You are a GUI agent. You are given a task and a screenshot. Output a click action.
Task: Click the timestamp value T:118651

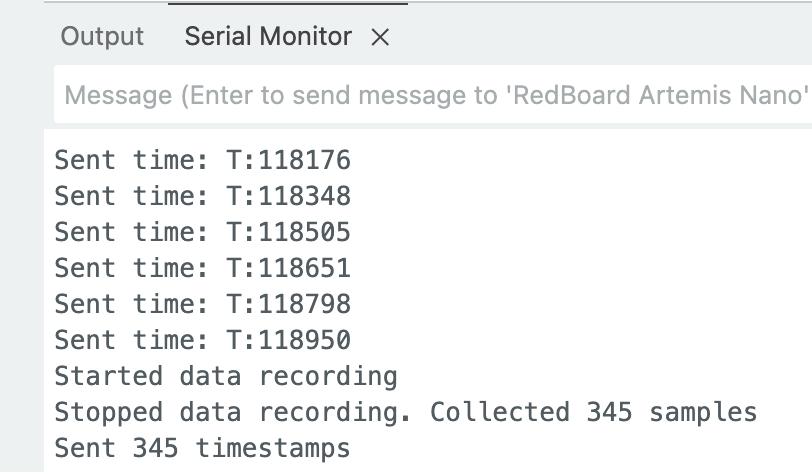(x=289, y=268)
